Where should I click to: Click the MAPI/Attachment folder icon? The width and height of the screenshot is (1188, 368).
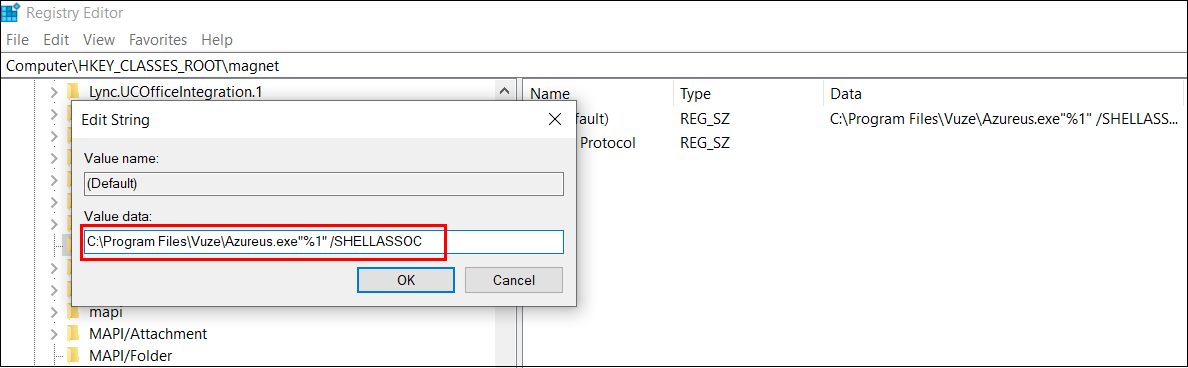click(x=73, y=334)
